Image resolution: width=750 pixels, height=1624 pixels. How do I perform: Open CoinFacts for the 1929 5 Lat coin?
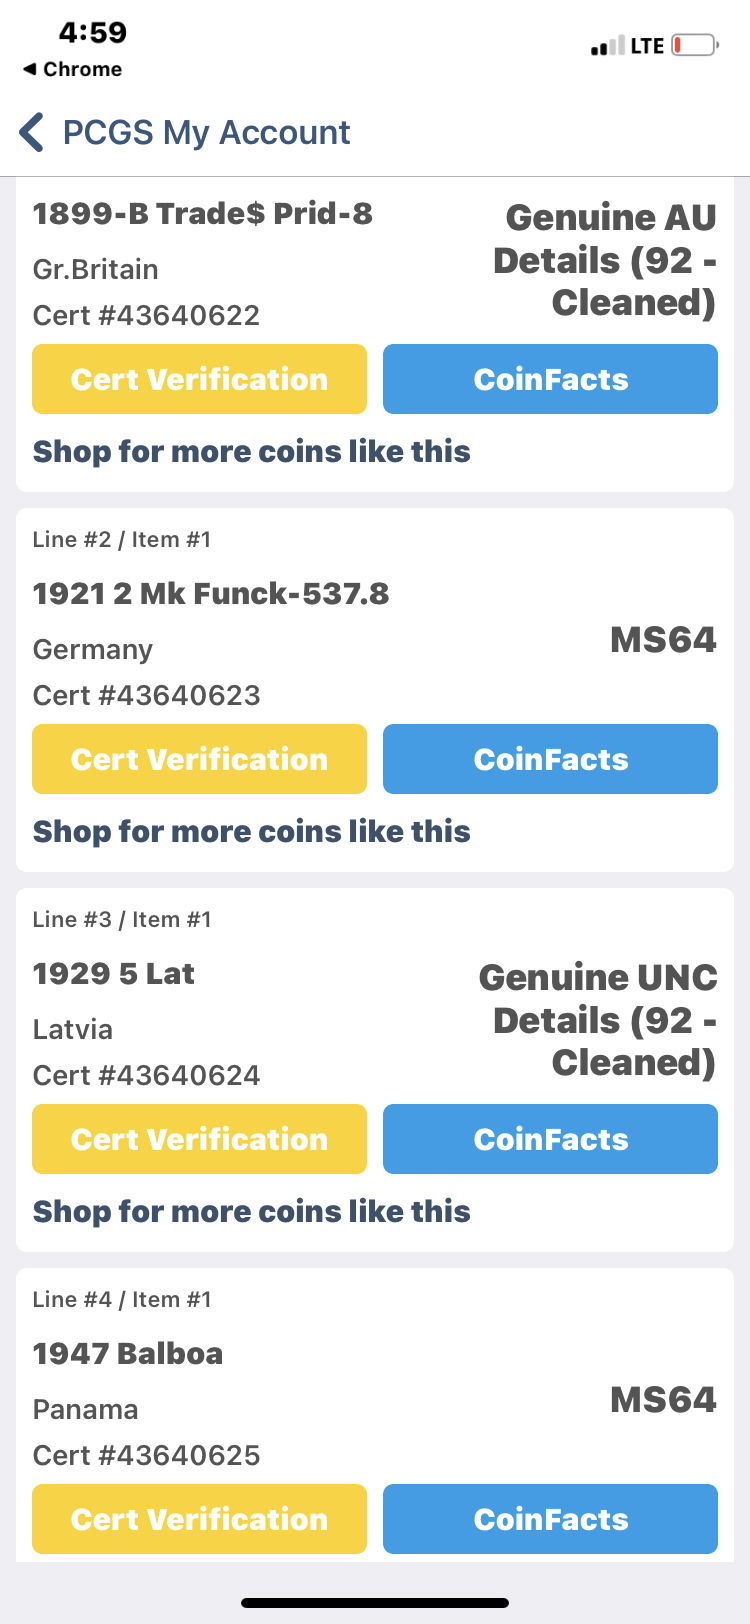[x=550, y=1139]
